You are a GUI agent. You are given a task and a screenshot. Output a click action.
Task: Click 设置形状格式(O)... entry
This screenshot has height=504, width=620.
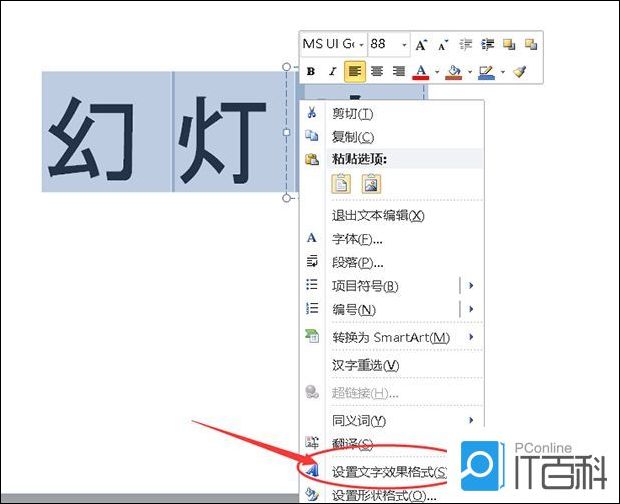point(384,496)
